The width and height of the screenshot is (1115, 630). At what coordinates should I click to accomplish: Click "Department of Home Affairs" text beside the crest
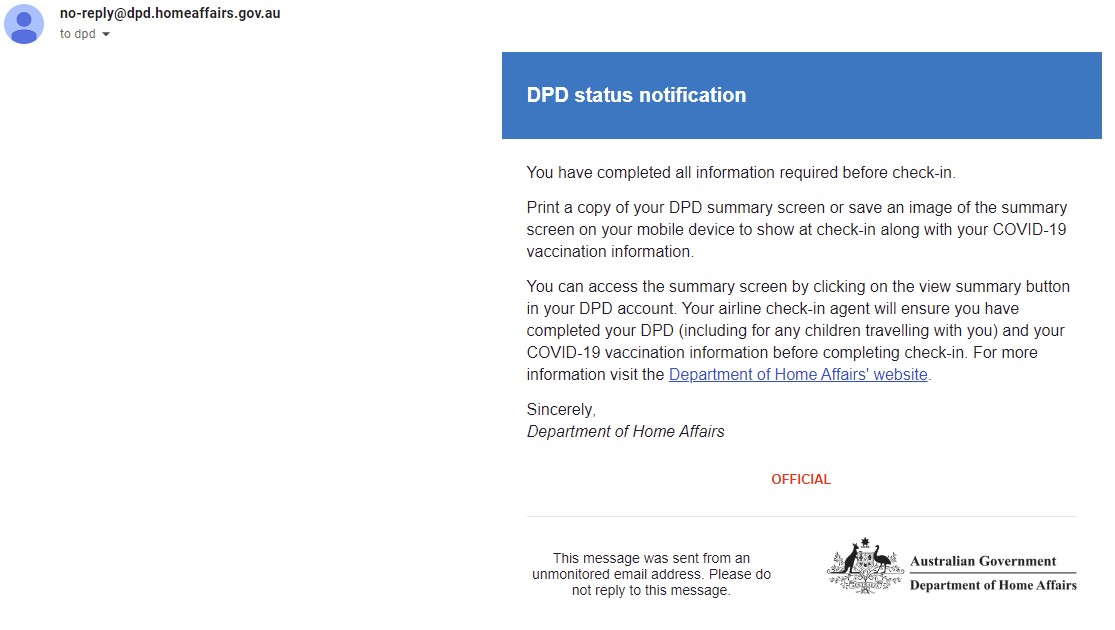pos(993,585)
